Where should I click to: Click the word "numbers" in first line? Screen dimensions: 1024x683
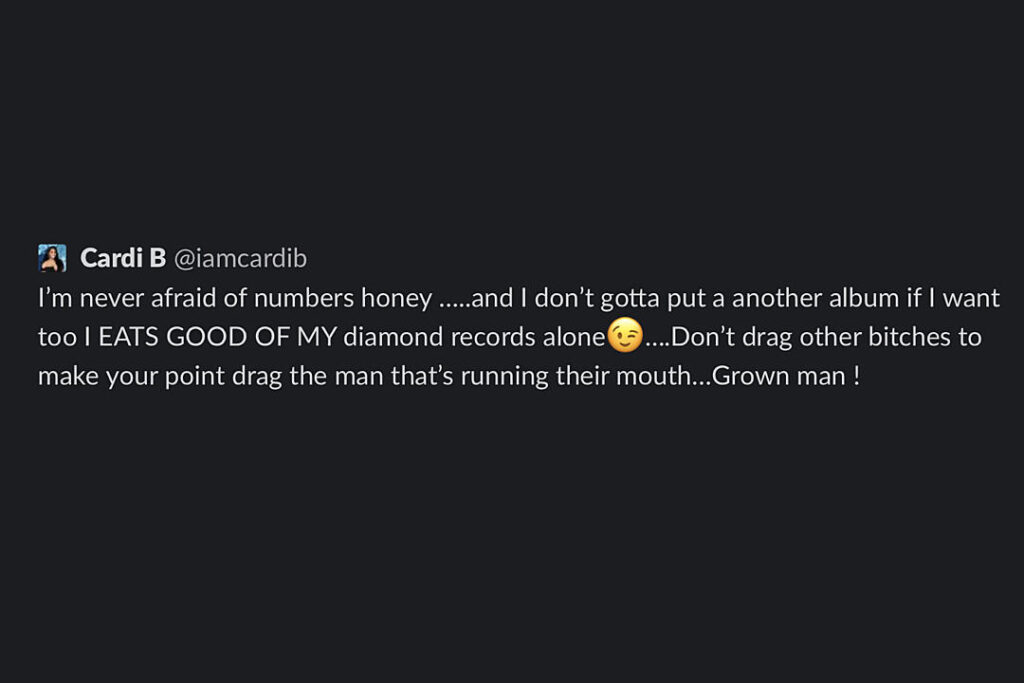[304, 298]
